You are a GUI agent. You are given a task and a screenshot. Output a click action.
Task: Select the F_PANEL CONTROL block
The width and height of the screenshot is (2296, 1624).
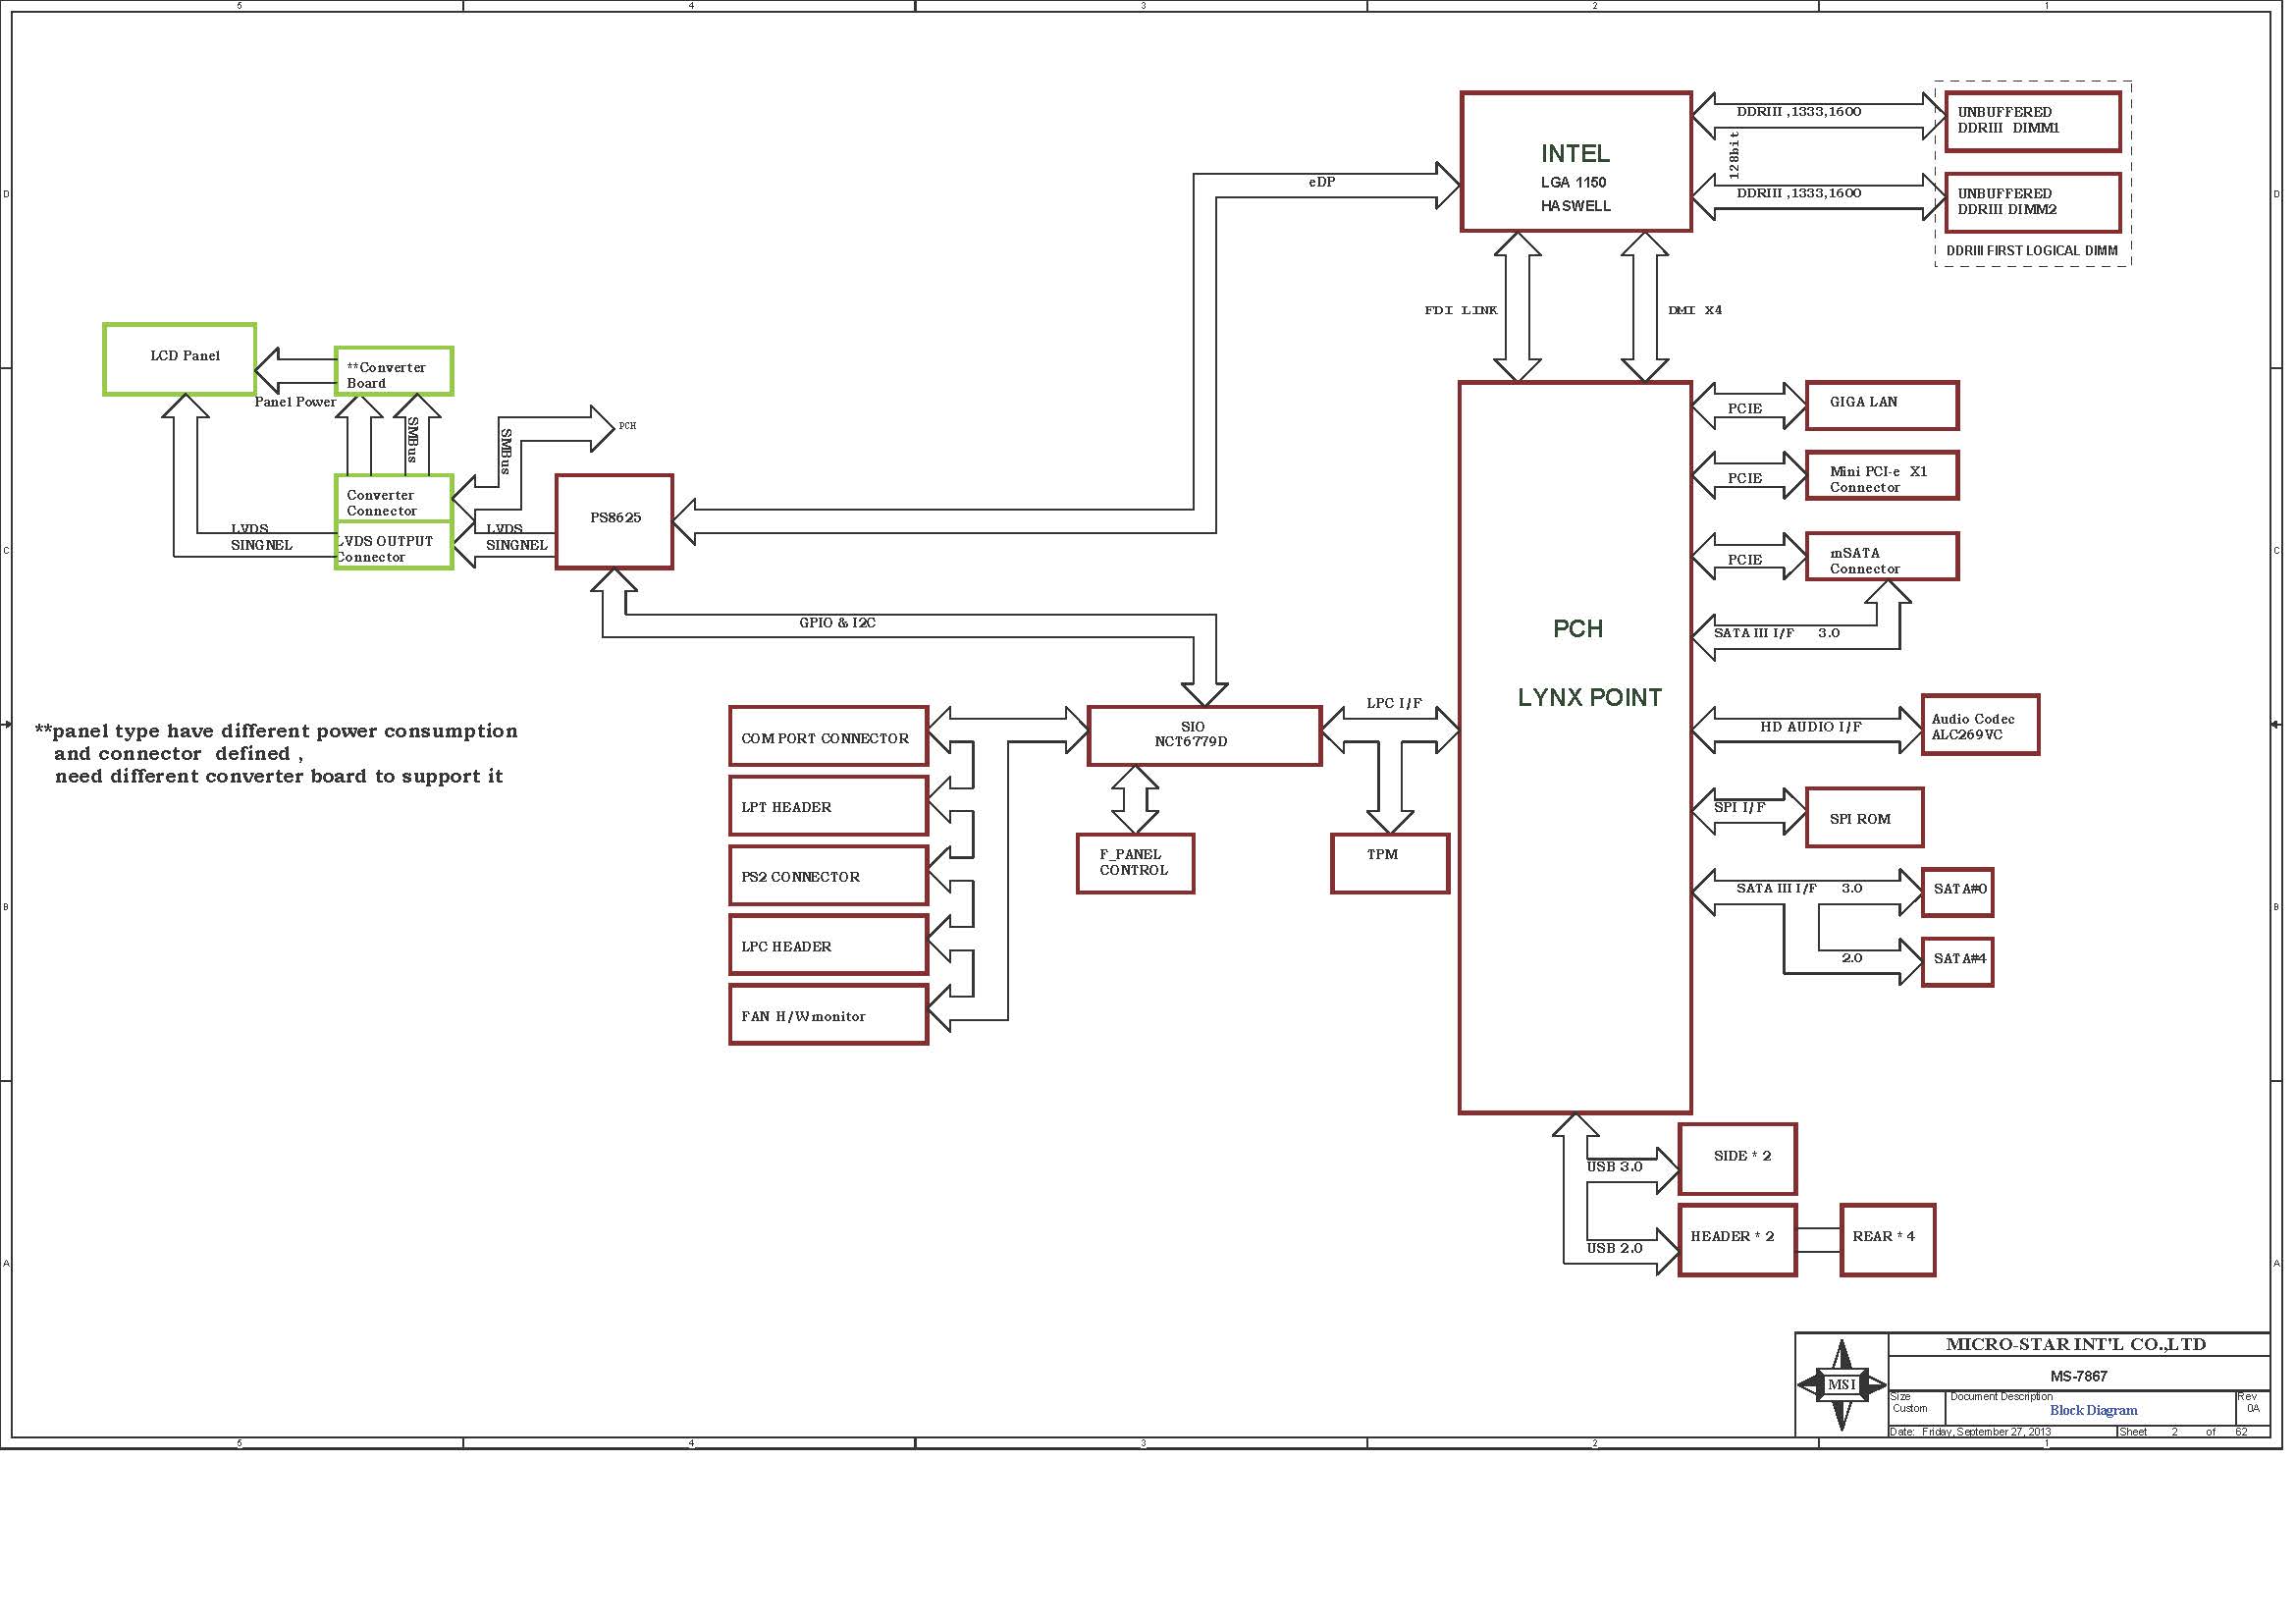pyautogui.click(x=1135, y=863)
